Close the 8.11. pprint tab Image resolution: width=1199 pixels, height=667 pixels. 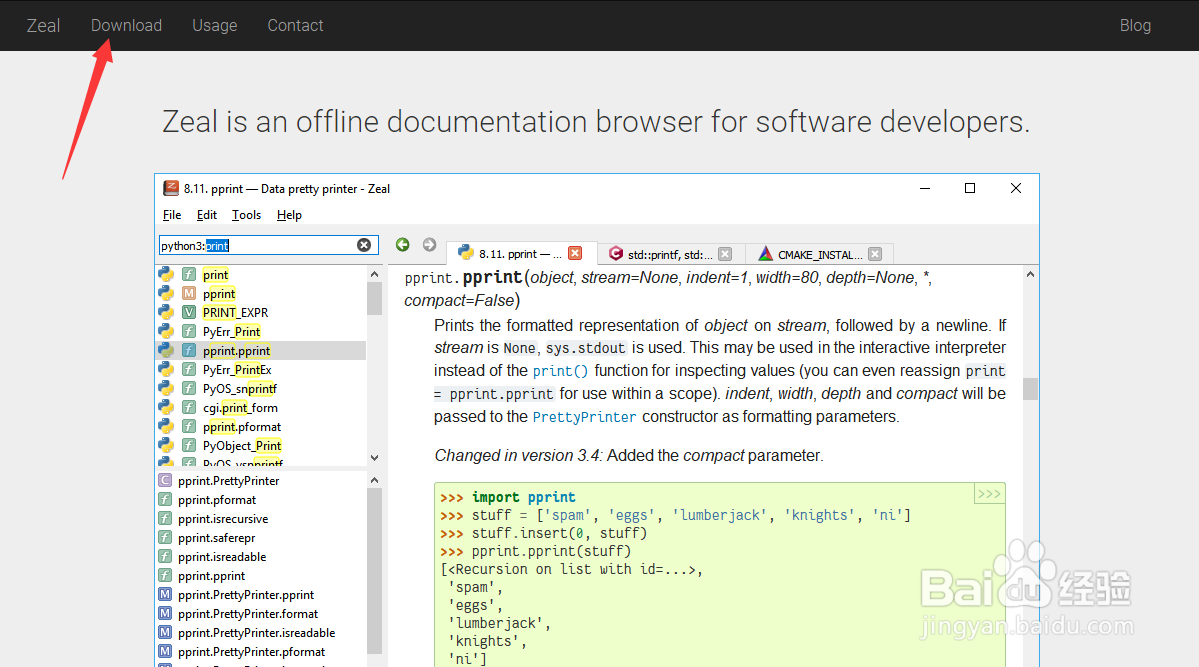pos(575,253)
